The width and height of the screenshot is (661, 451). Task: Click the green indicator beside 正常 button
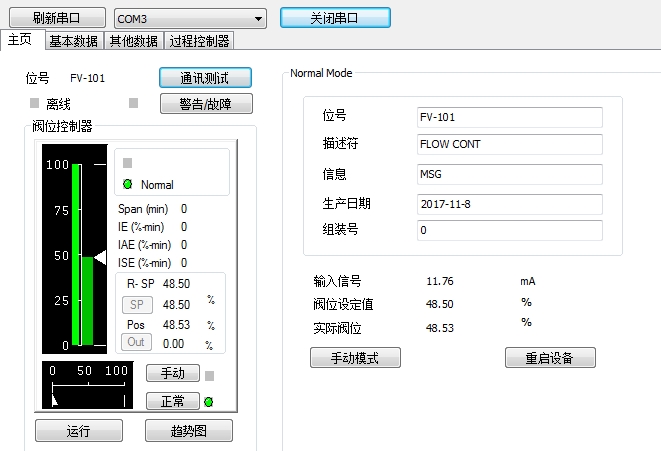(209, 402)
